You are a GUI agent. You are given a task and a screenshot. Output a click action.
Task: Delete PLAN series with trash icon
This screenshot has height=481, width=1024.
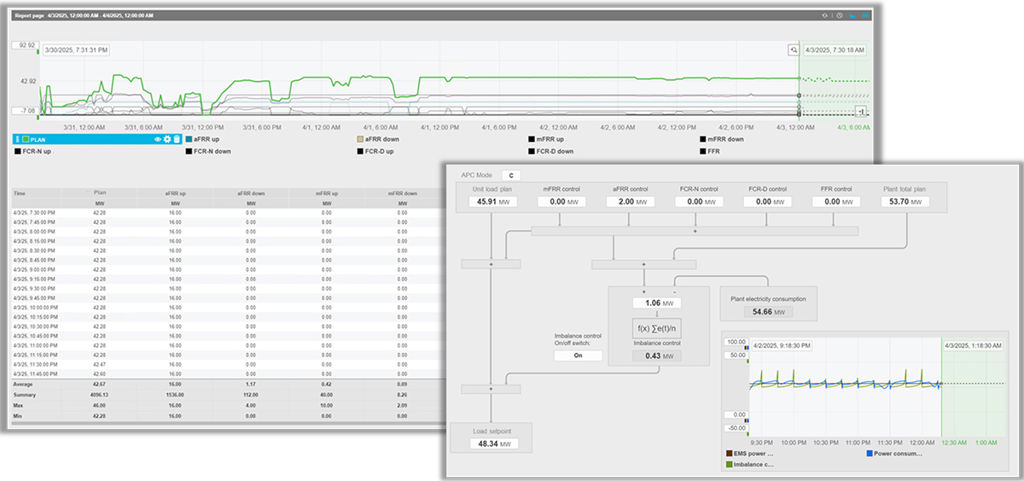(x=177, y=140)
